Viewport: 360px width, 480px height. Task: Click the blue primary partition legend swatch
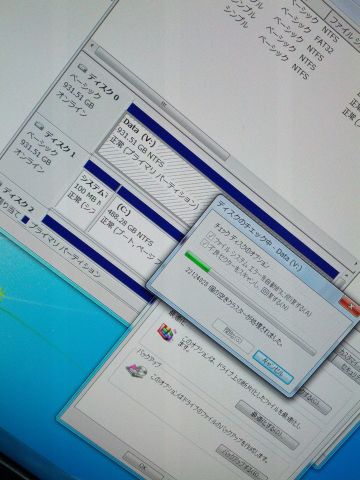[x=25, y=220]
